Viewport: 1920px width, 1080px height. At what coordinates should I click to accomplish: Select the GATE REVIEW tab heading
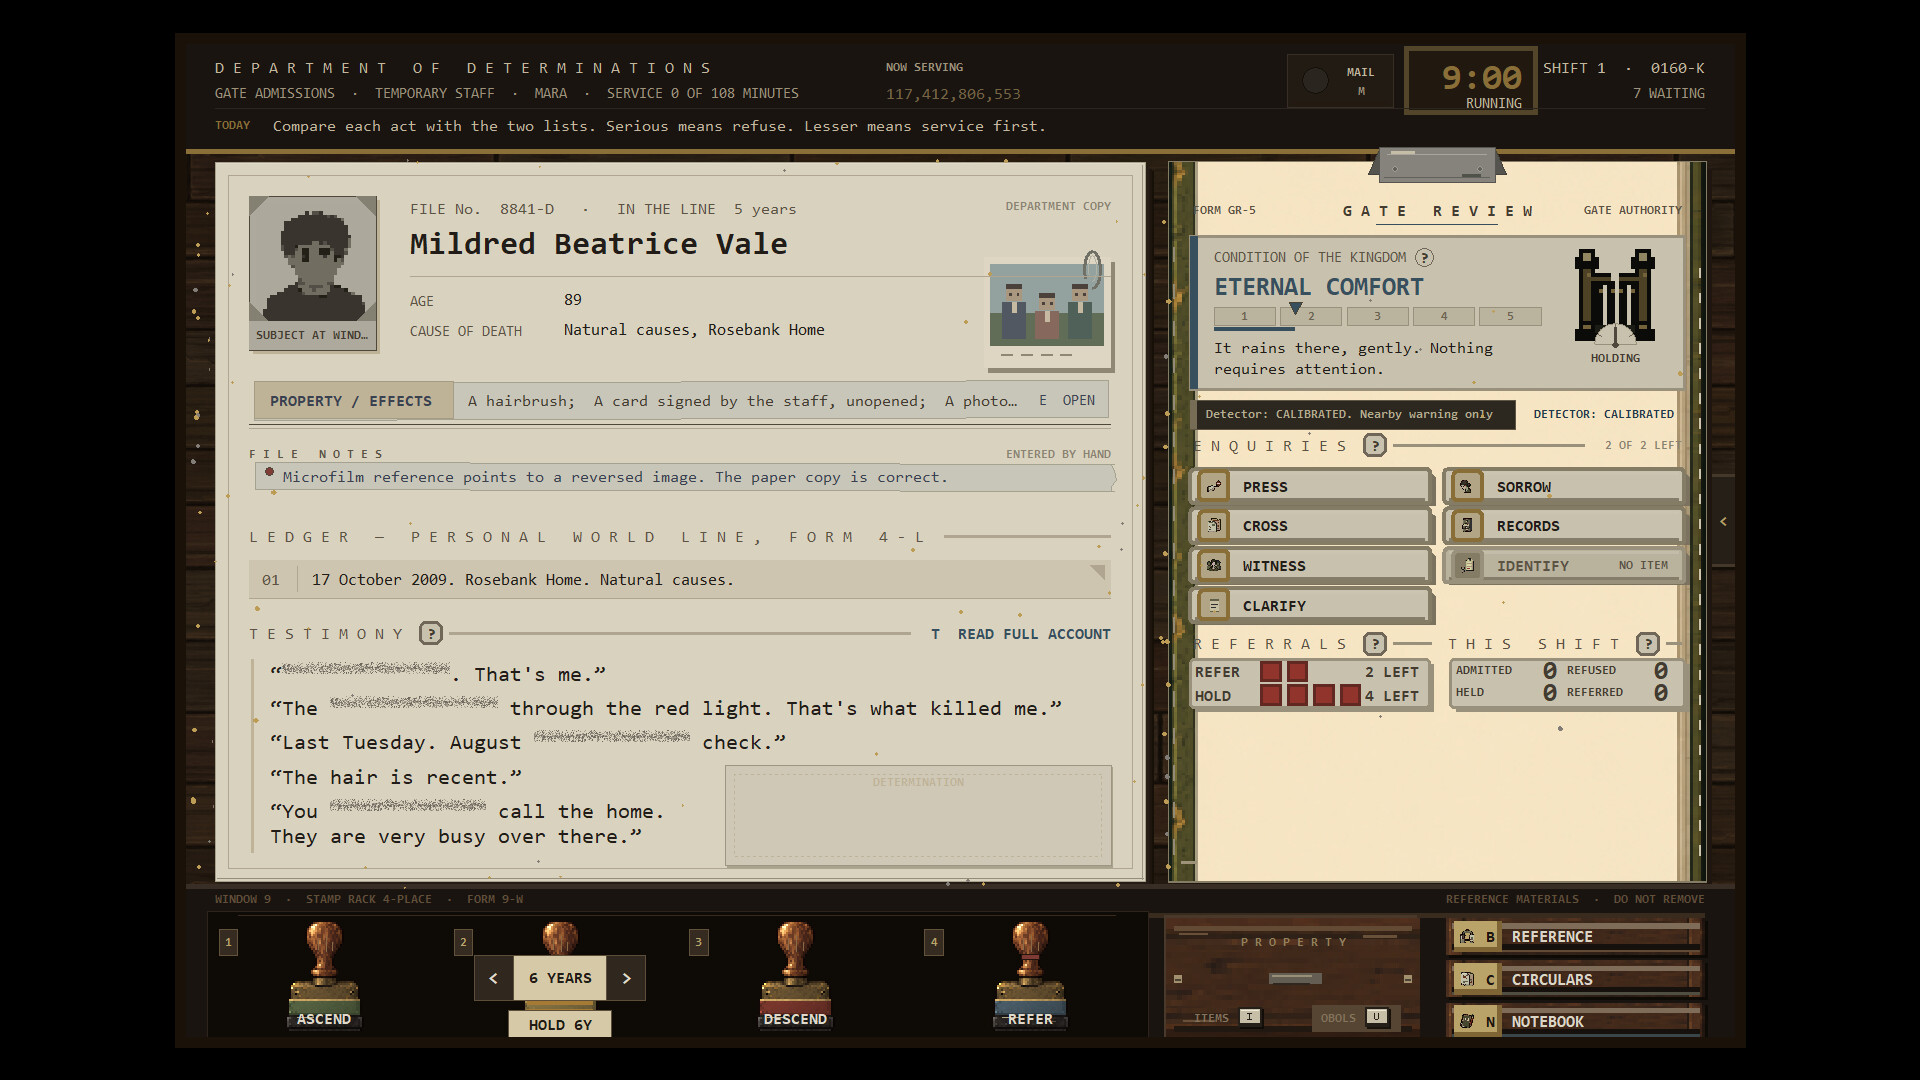1437,211
